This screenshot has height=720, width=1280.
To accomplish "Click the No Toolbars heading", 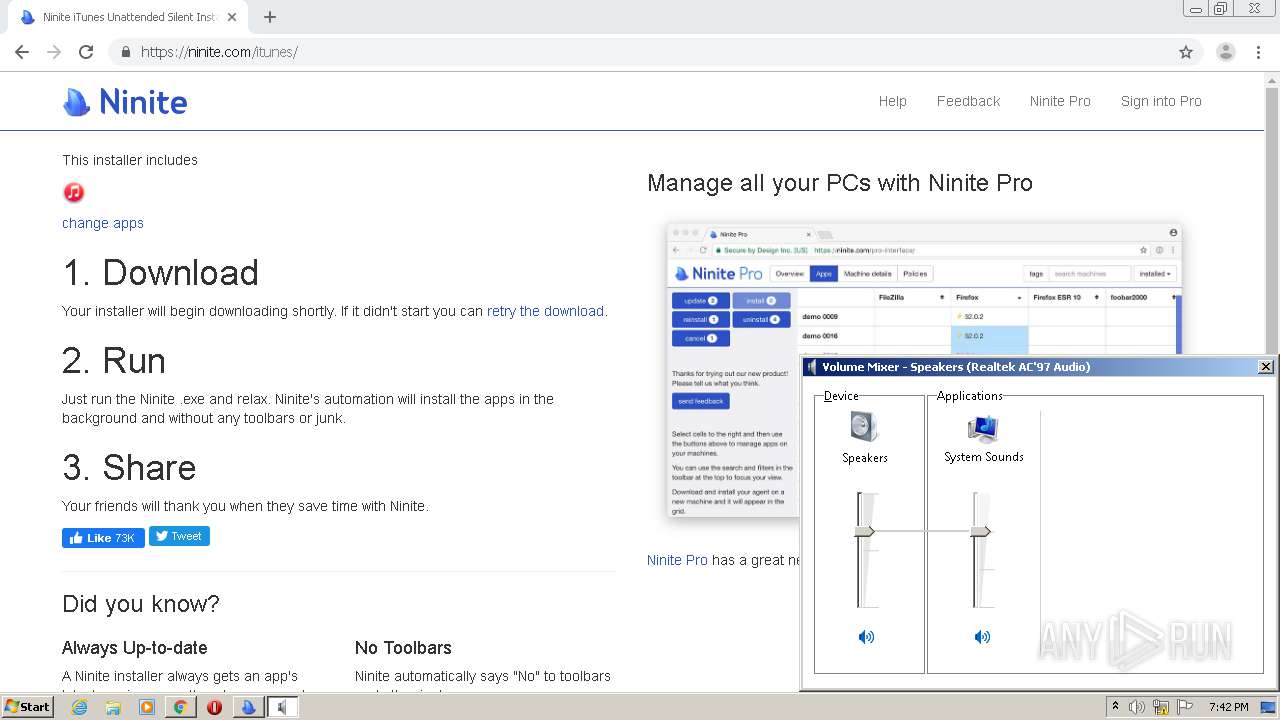I will coord(403,648).
